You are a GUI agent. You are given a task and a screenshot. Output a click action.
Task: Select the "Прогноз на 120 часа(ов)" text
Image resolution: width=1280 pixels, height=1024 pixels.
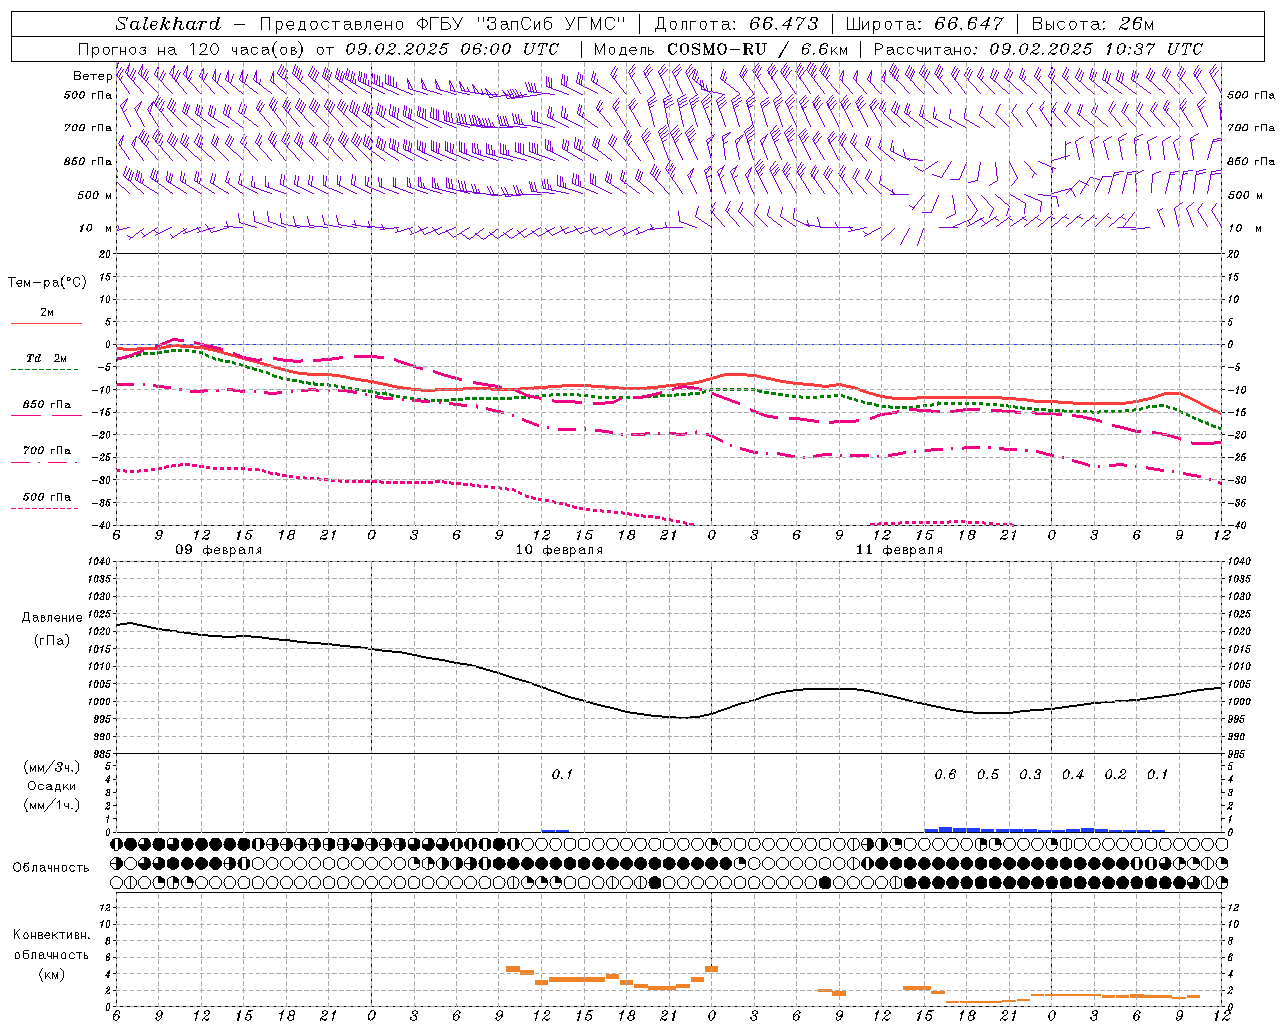[193, 49]
